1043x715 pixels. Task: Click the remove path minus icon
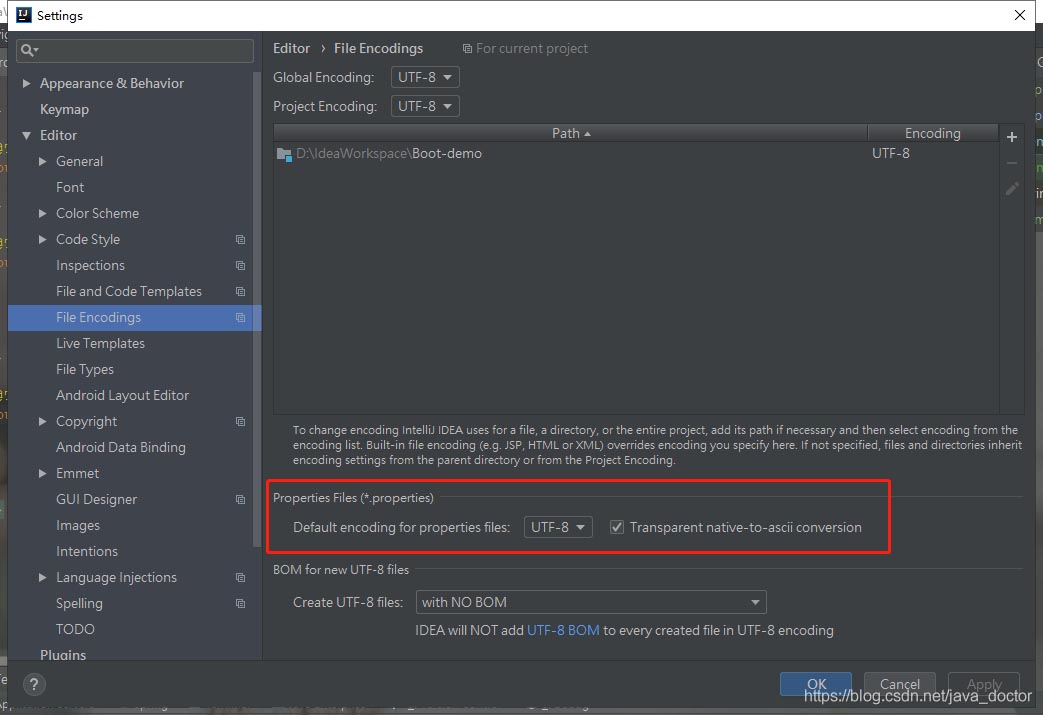click(x=1011, y=163)
